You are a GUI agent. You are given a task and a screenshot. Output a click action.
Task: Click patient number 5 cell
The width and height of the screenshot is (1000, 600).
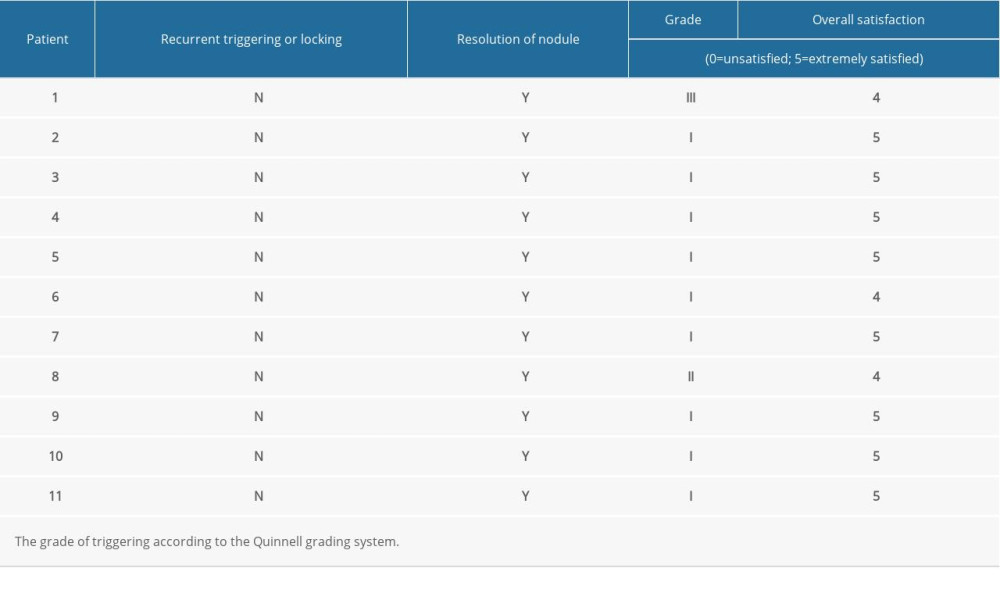pyautogui.click(x=56, y=257)
